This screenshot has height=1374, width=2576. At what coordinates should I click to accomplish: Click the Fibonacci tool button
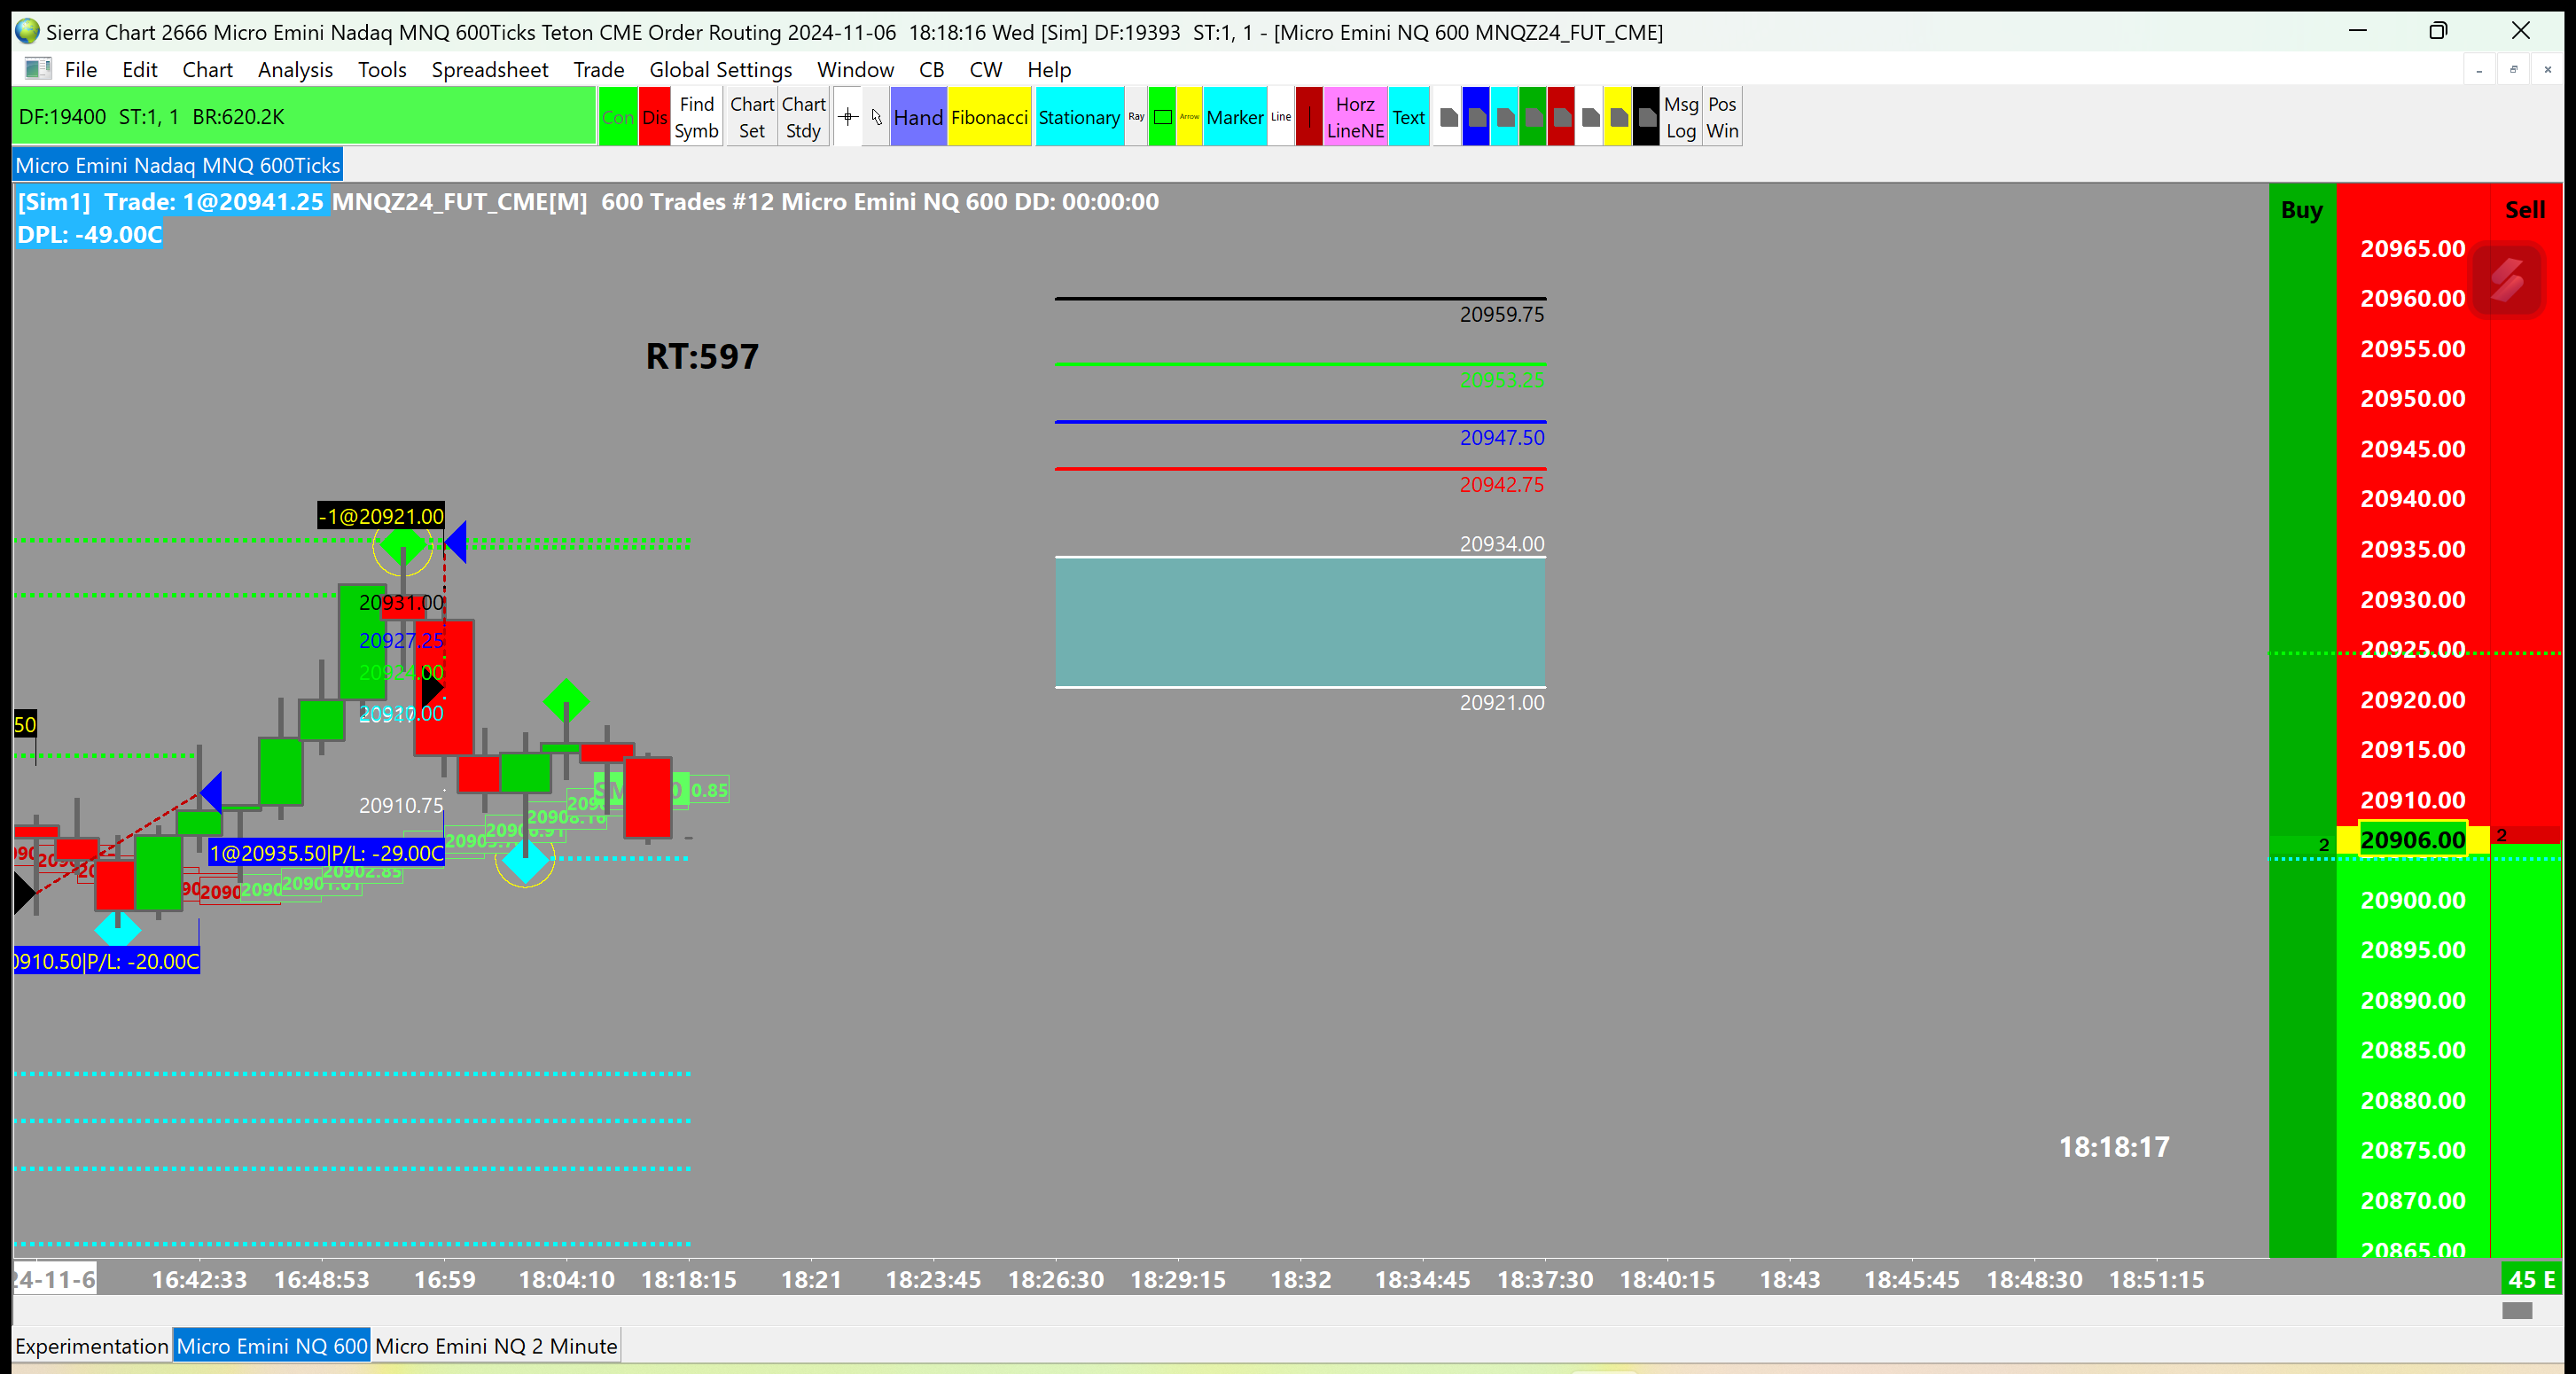(988, 117)
